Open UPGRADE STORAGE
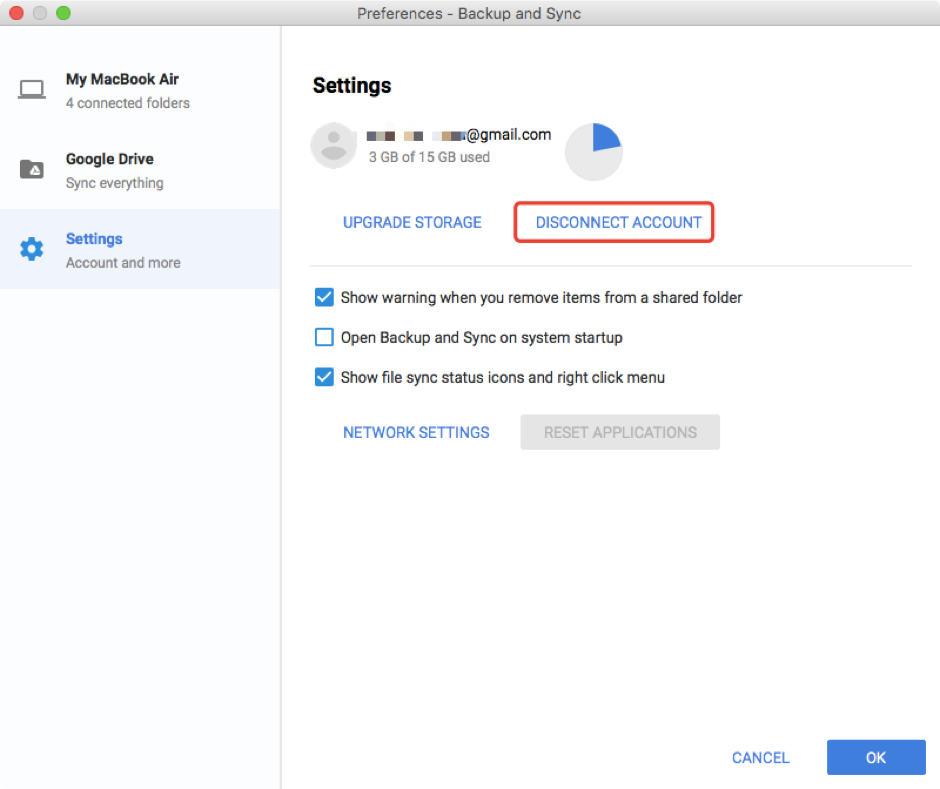Image resolution: width=940 pixels, height=789 pixels. [412, 222]
